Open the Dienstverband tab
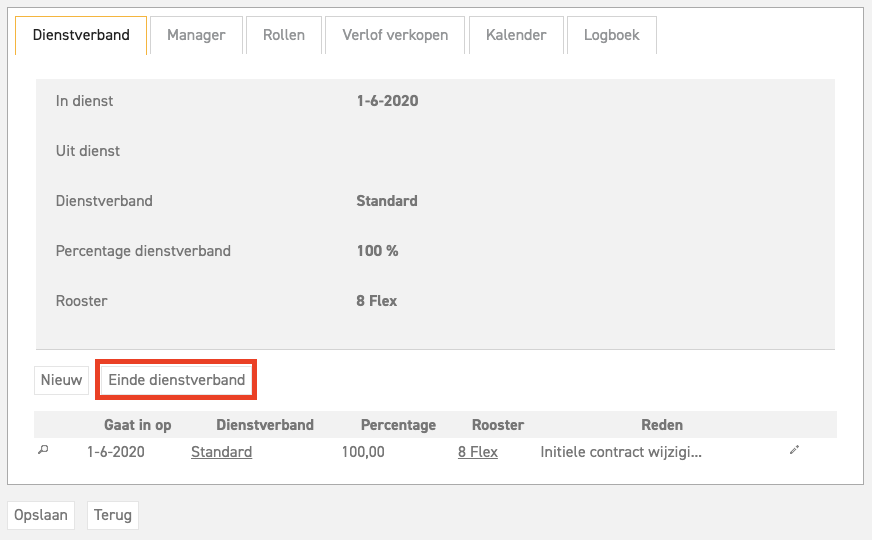 pyautogui.click(x=81, y=35)
